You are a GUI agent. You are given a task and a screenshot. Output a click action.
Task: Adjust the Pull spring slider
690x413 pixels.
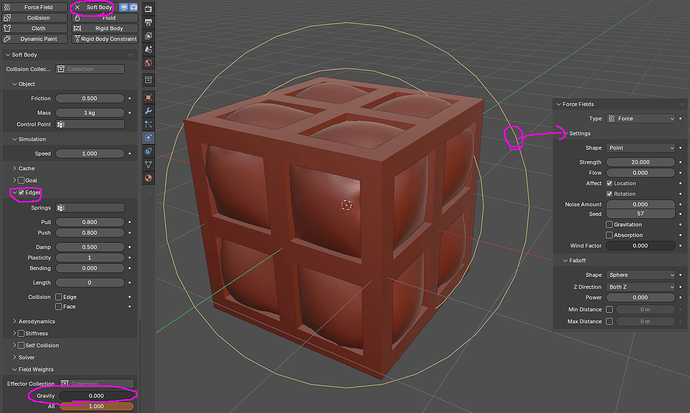tap(90, 222)
